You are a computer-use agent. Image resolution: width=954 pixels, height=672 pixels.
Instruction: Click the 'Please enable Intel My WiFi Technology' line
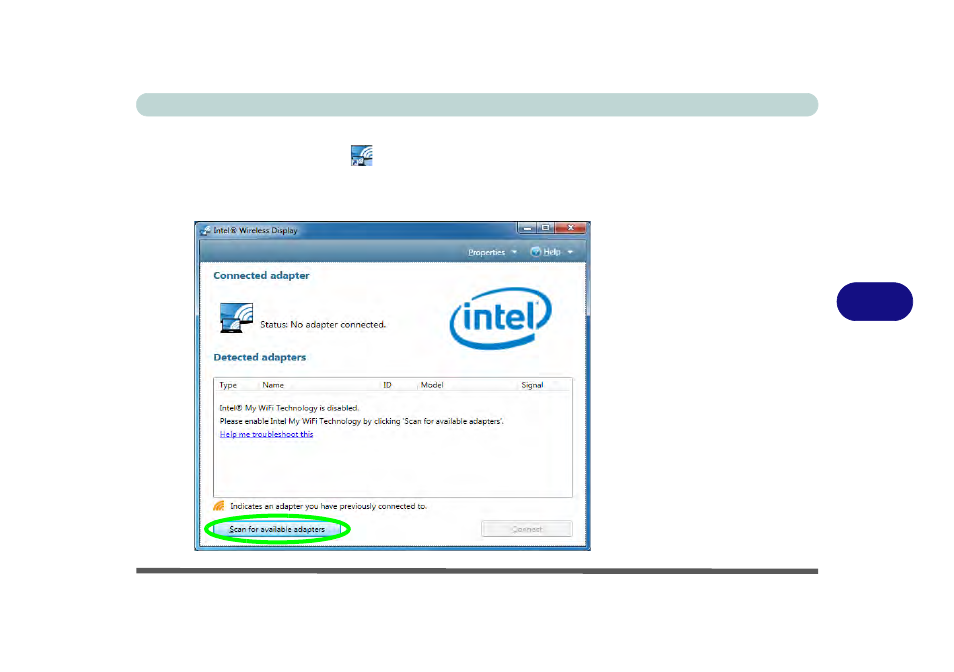(x=361, y=421)
